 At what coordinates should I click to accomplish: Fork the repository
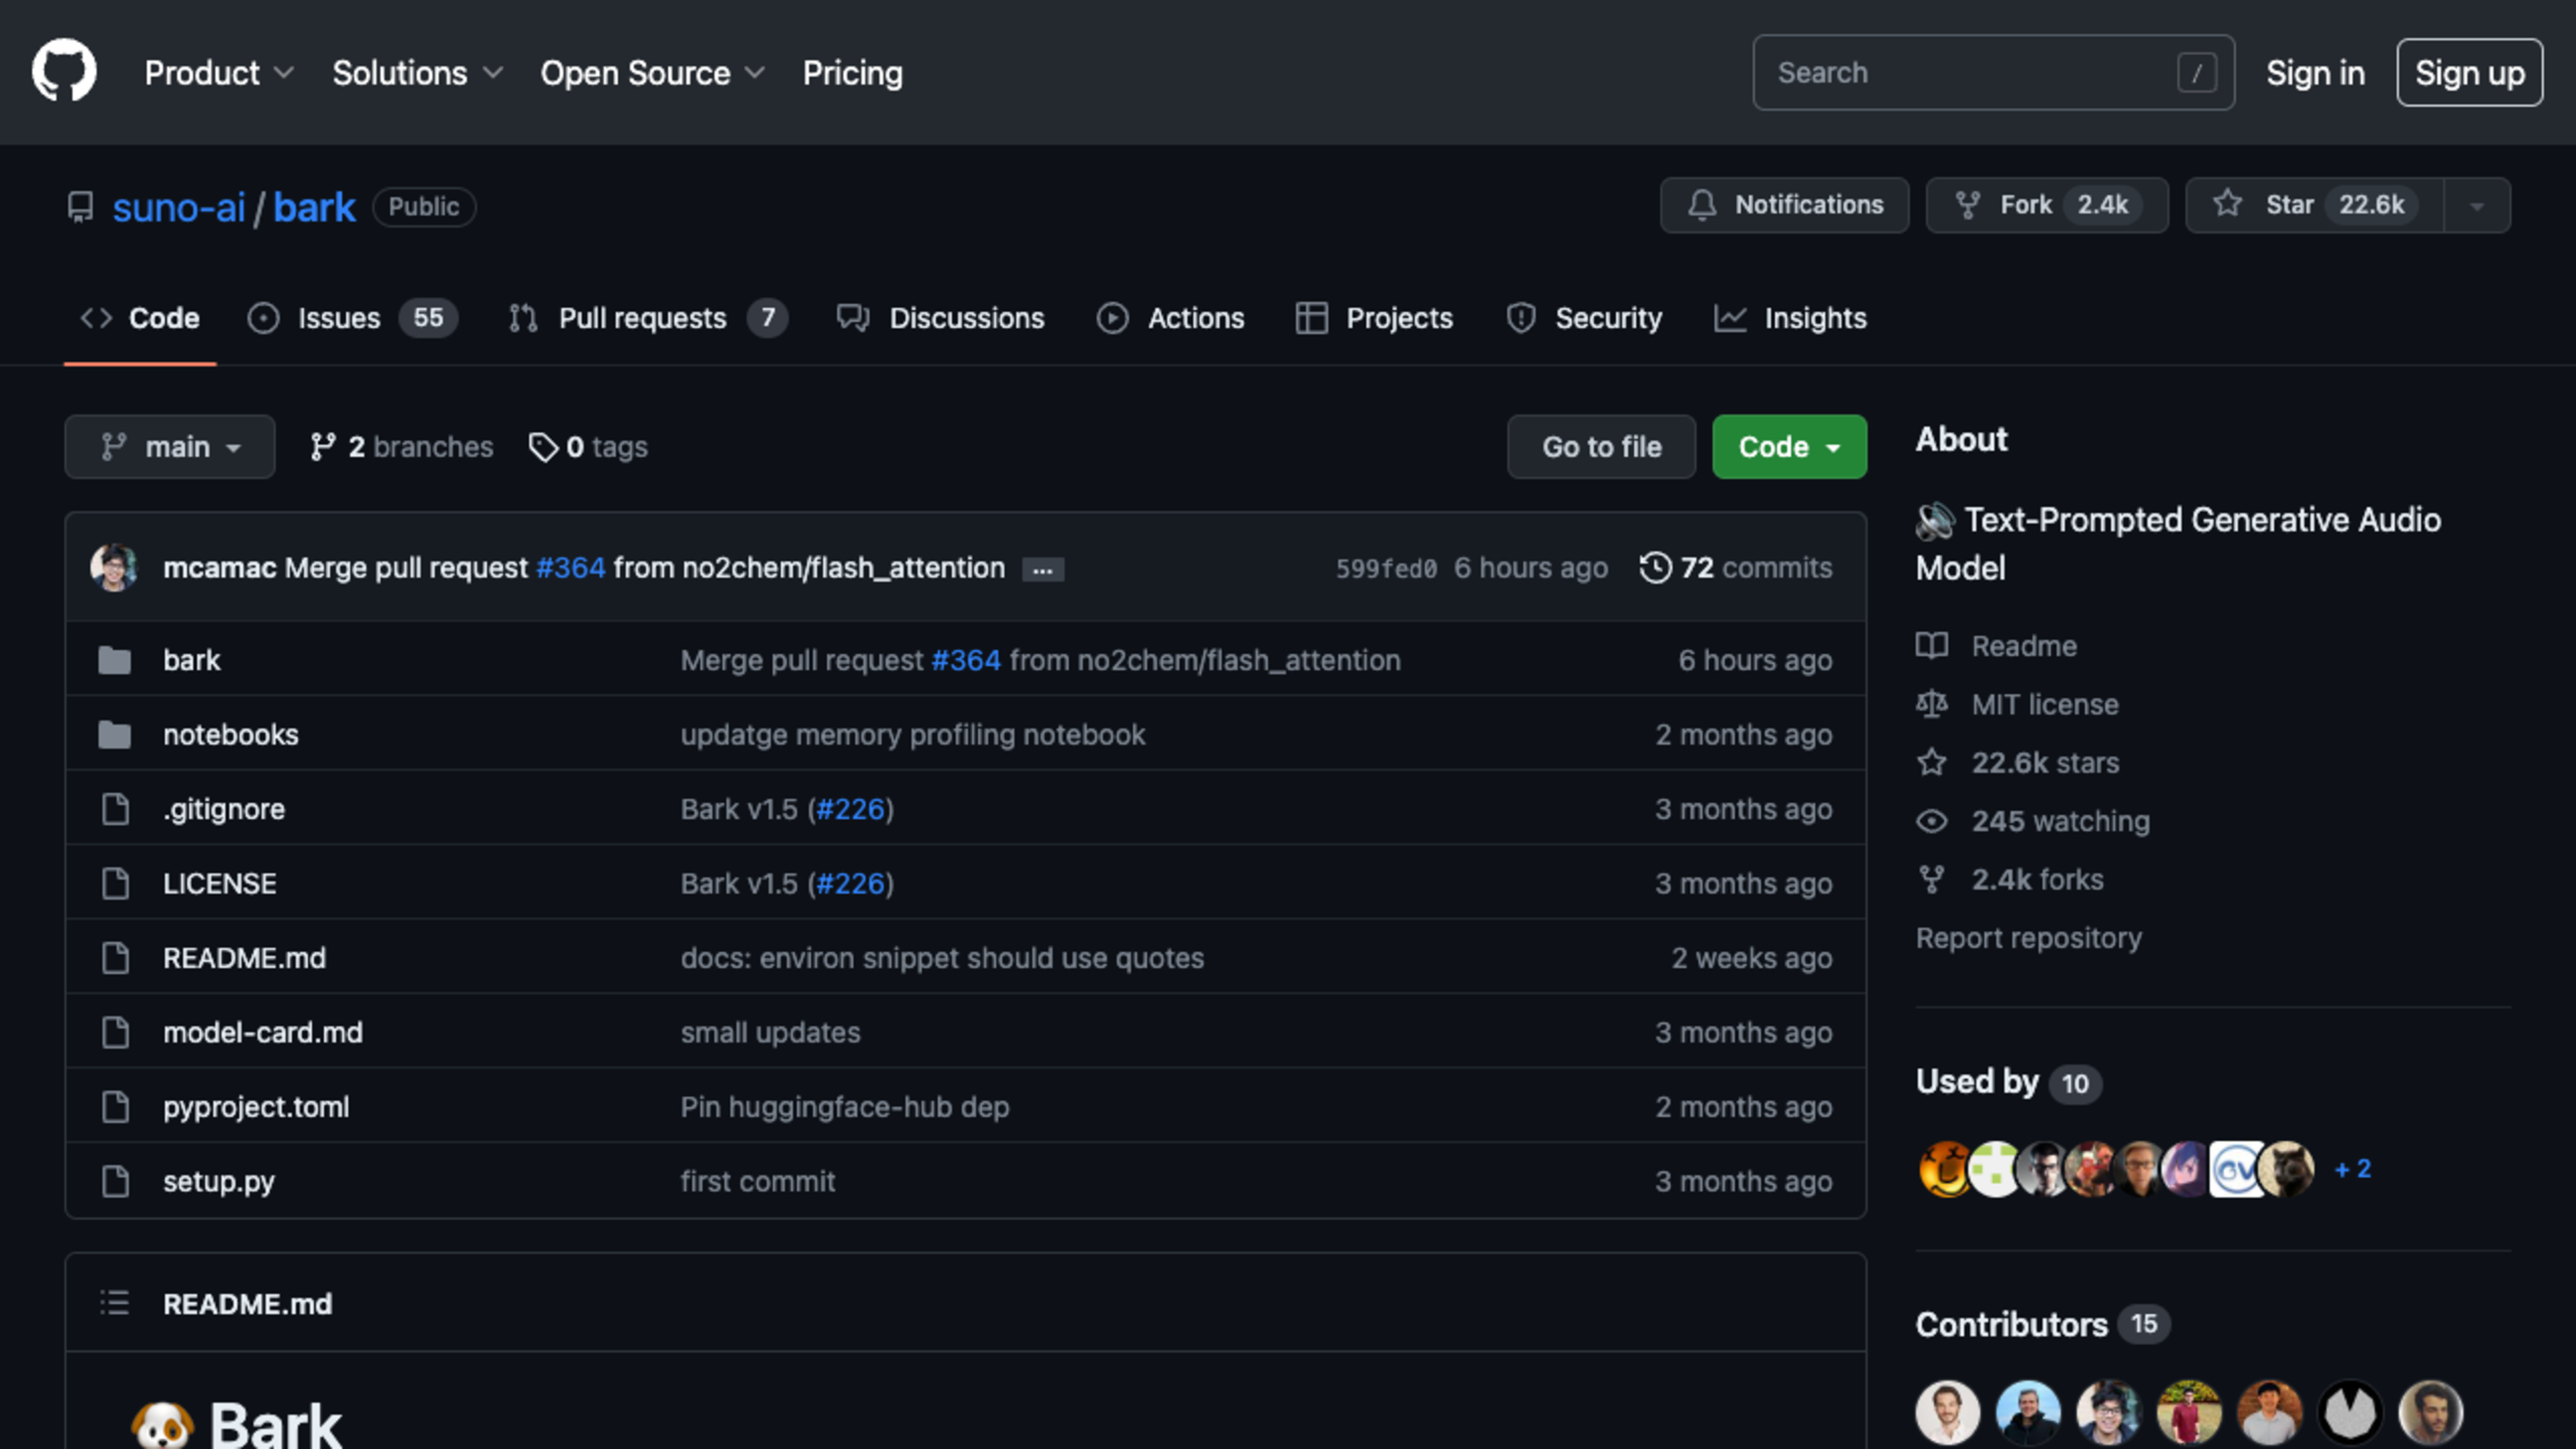(2047, 205)
